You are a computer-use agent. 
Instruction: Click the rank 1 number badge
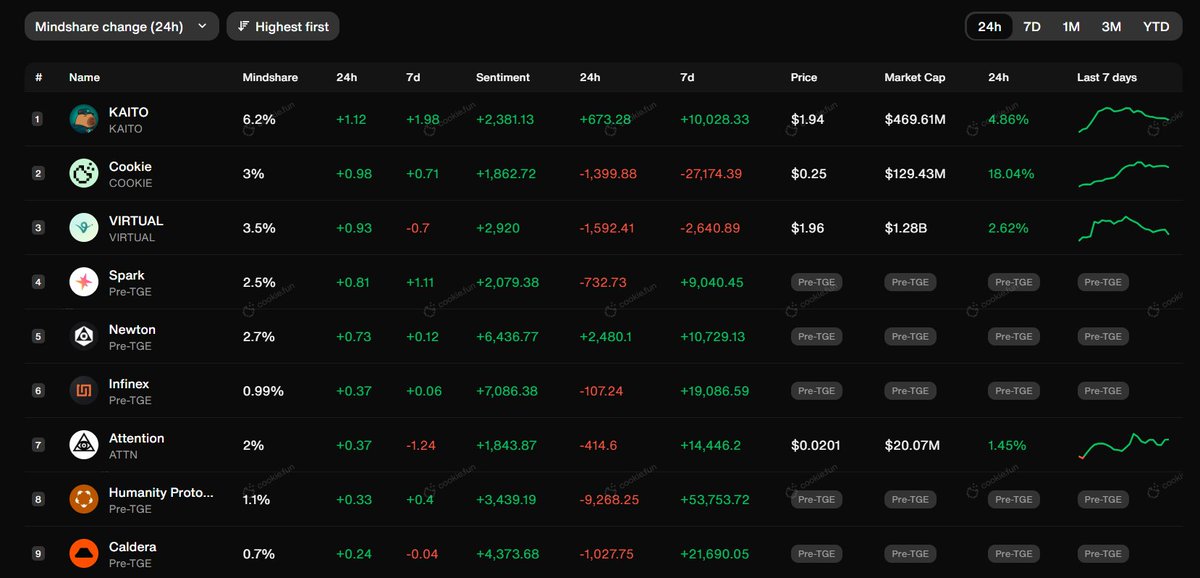[x=38, y=119]
